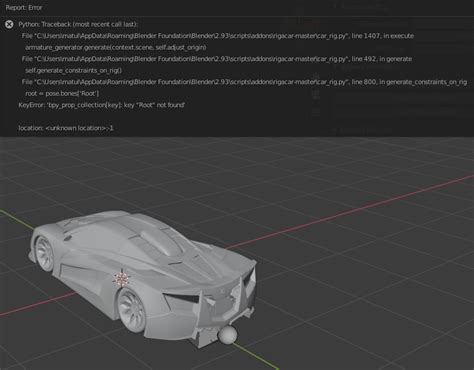
Task: Click the 'location: <unknown location>' line
Action: (x=66, y=128)
